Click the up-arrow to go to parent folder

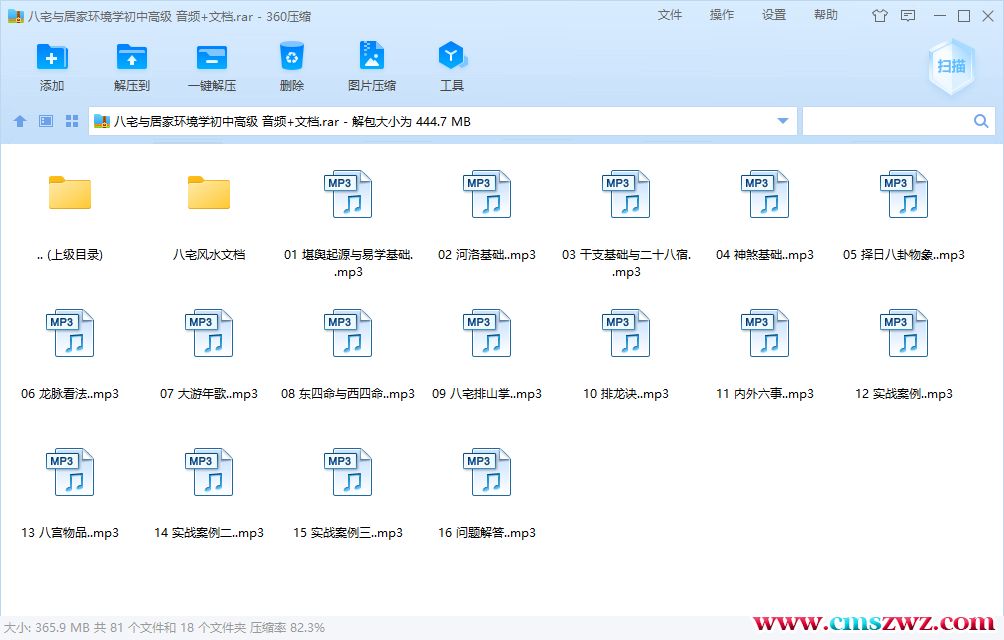20,120
